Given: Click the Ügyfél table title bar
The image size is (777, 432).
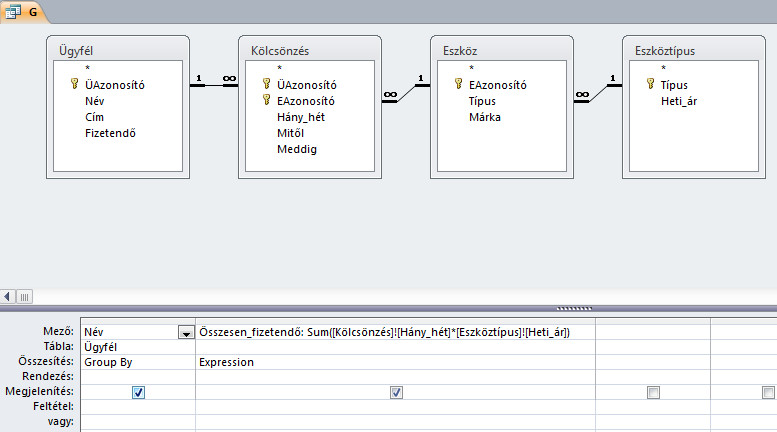Looking at the screenshot, I should click(x=117, y=49).
